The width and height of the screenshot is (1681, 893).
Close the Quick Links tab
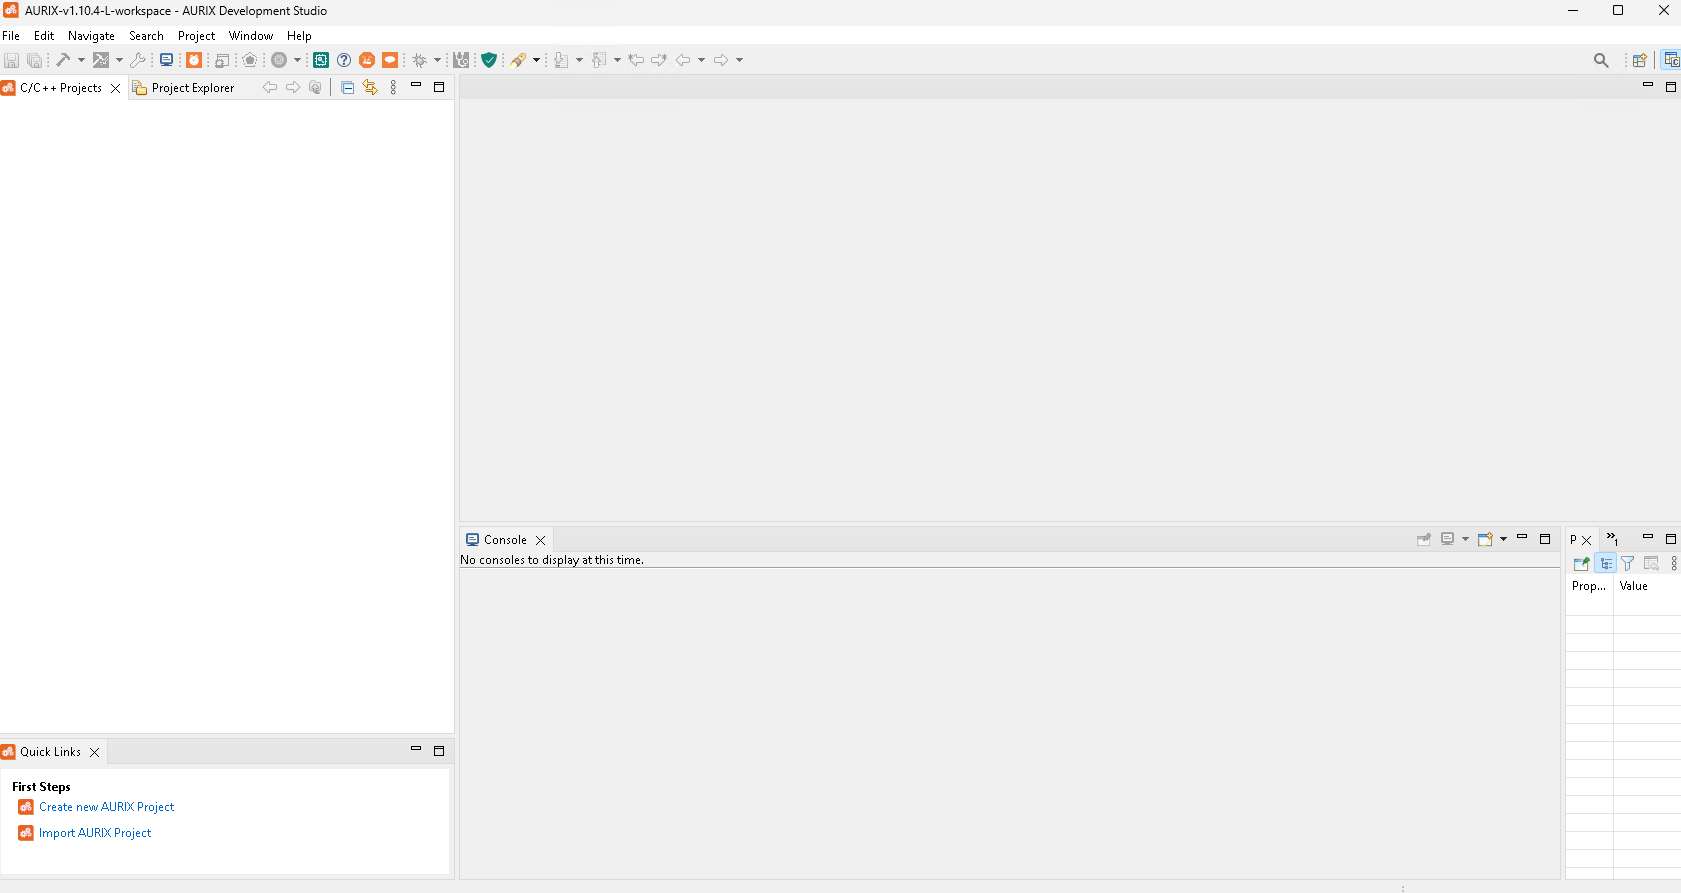[x=95, y=752]
